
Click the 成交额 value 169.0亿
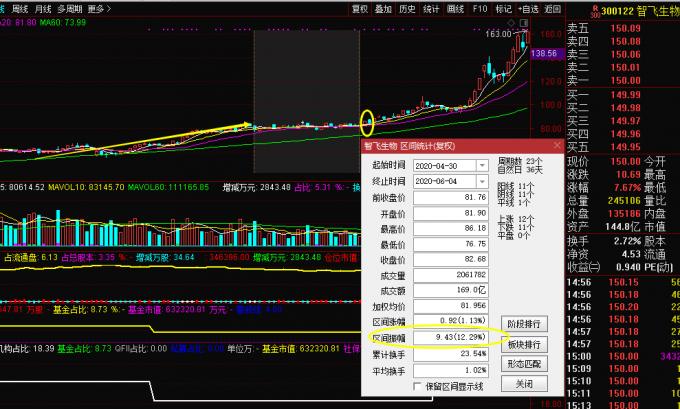pyautogui.click(x=451, y=290)
